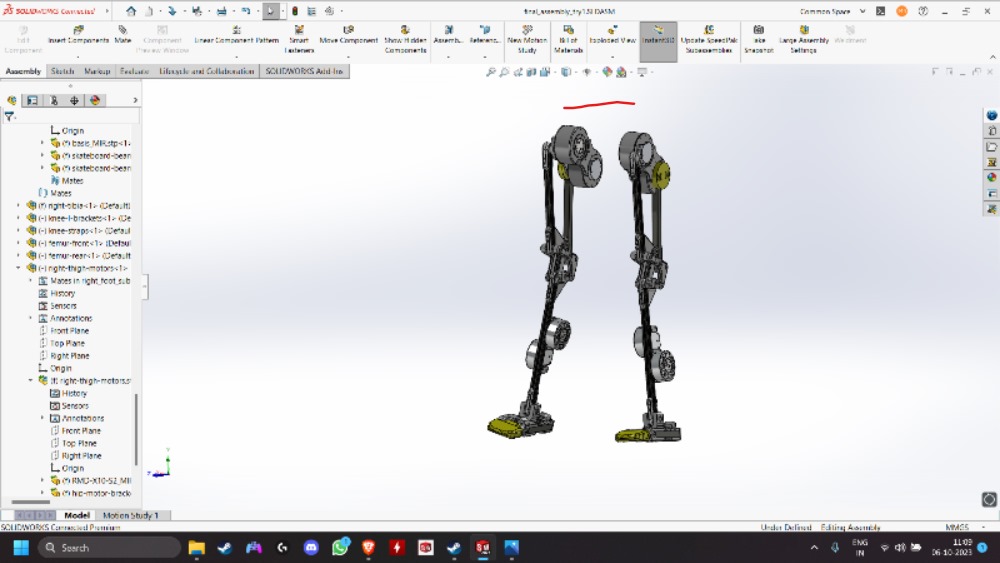Click the Bill of Materials icon
Image resolution: width=1000 pixels, height=563 pixels.
point(568,35)
